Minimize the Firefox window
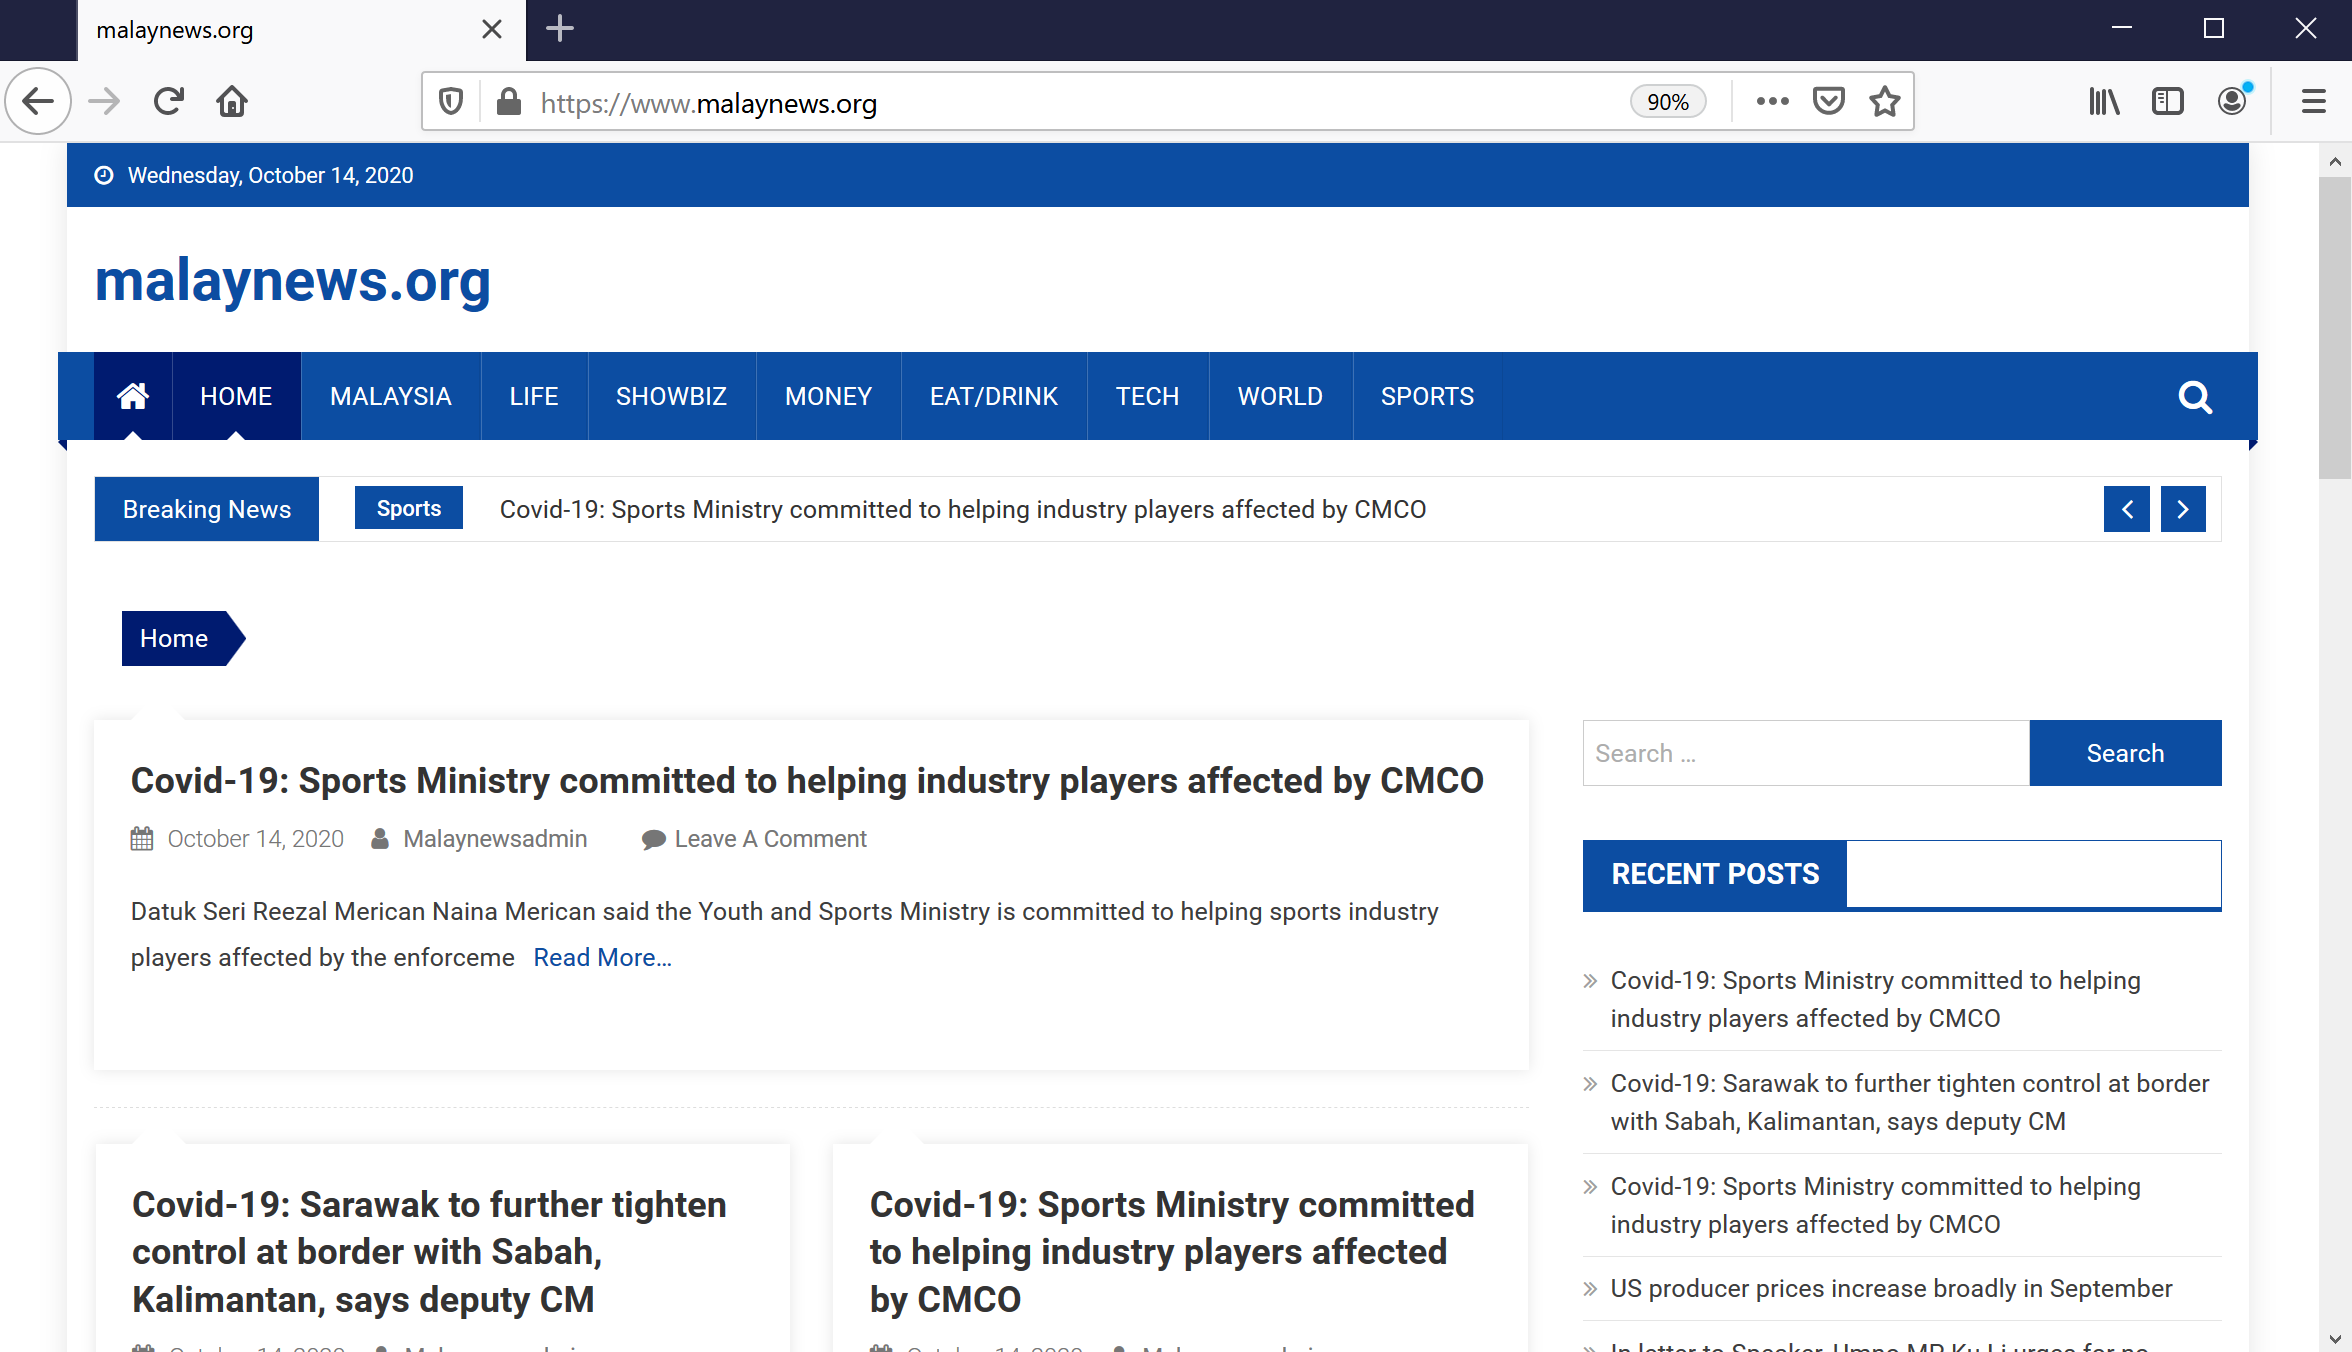The height and width of the screenshot is (1352, 2352). 2122,28
